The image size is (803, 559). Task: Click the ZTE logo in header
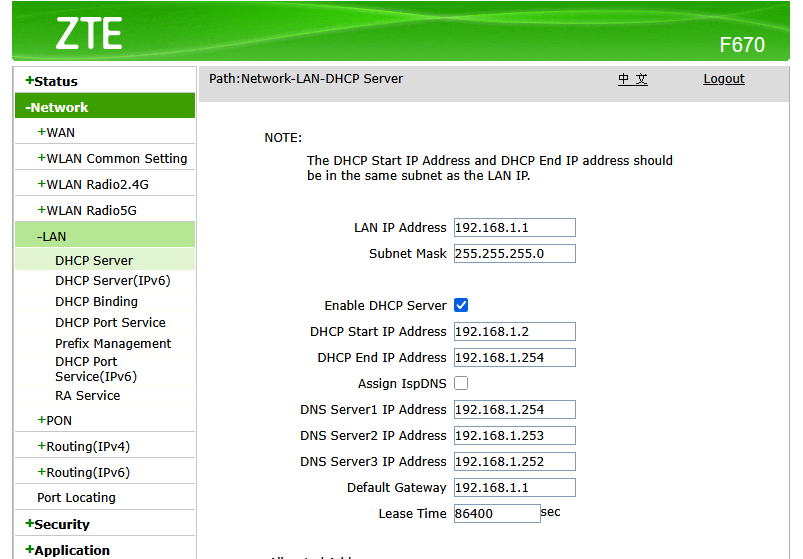click(88, 34)
